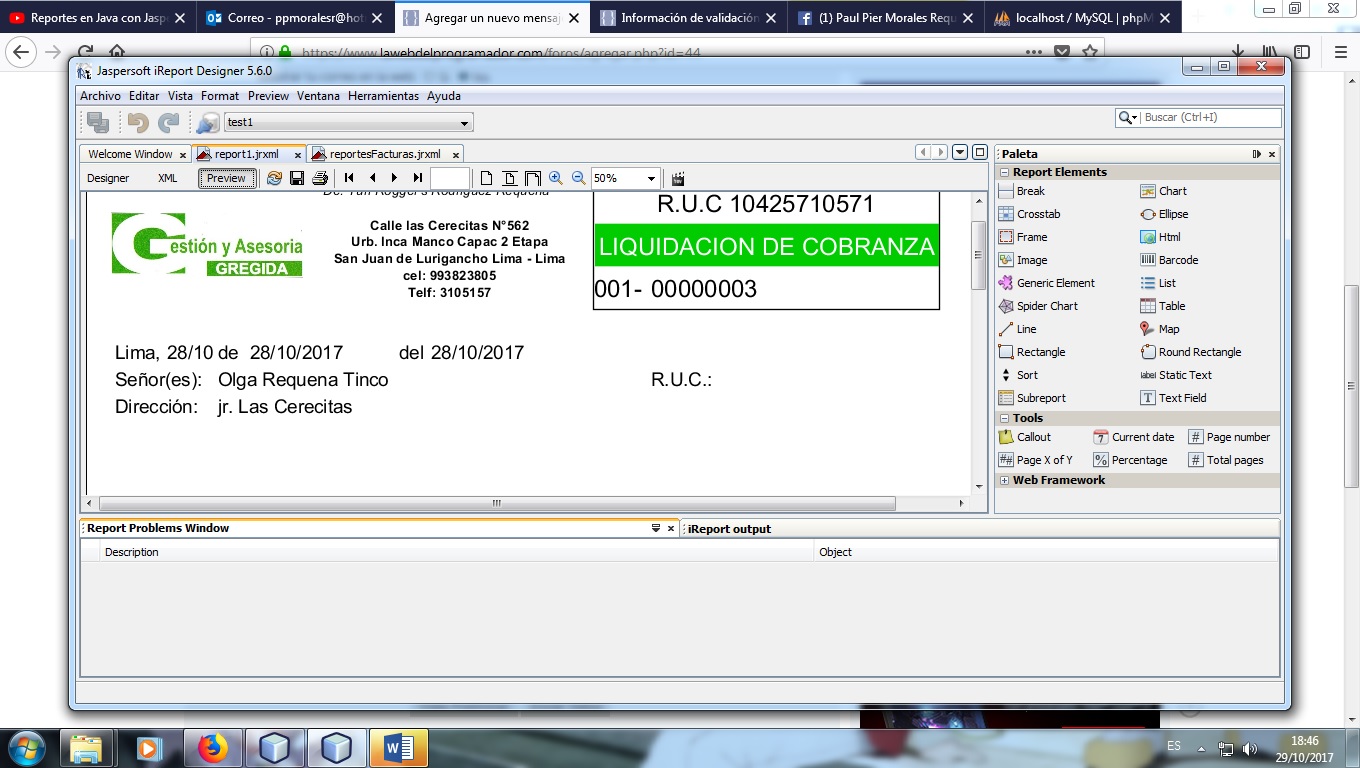Screen dimensions: 1360x768
Task: Switch to Designer view
Action: (x=108, y=178)
